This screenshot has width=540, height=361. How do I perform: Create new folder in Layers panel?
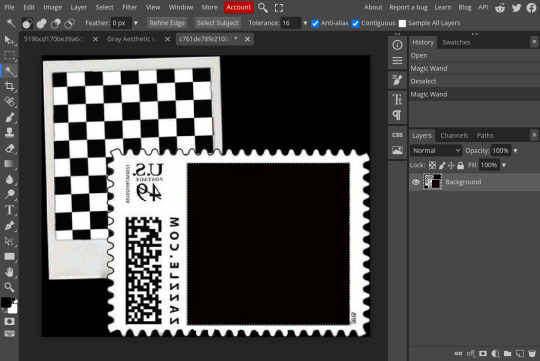tap(507, 353)
